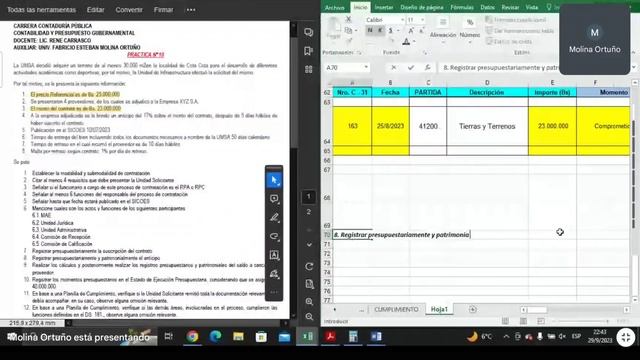The width and height of the screenshot is (640, 360).
Task: Switch to the Datos ribbon tab
Action: (x=487, y=7)
